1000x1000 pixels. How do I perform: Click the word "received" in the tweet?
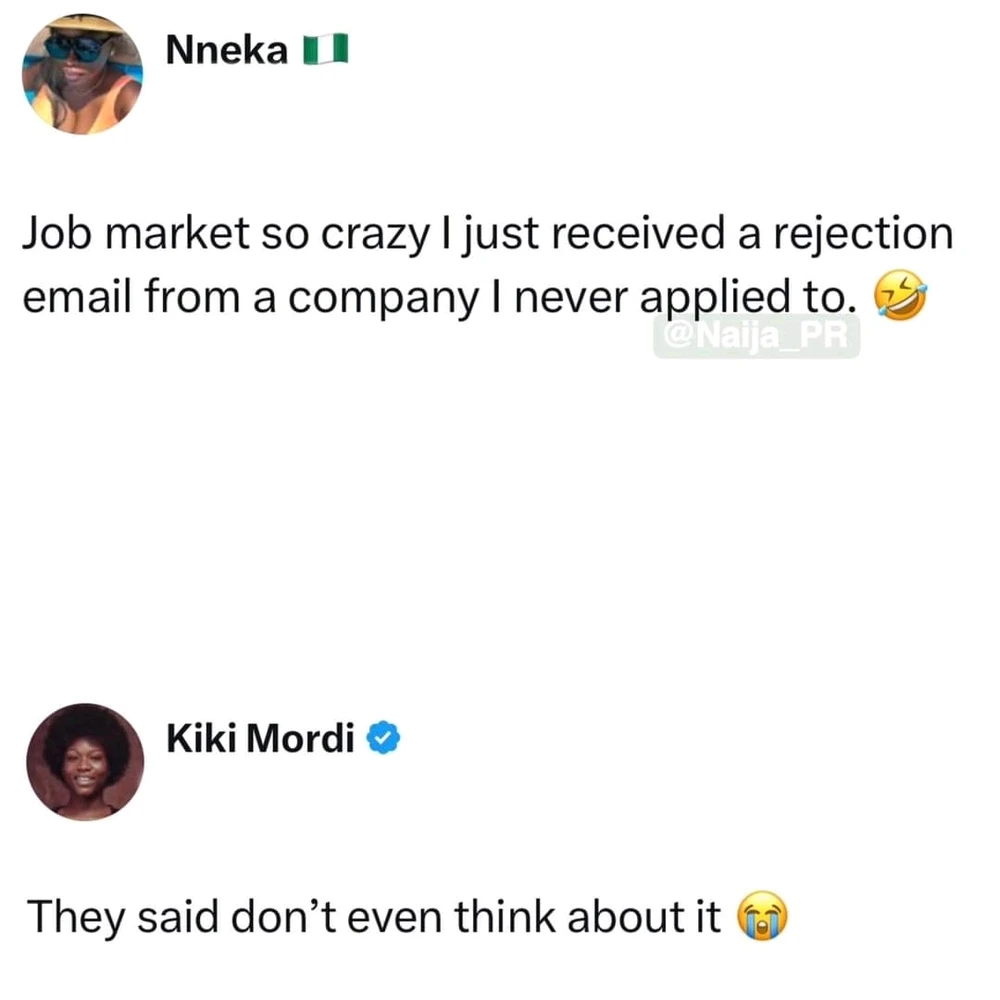click(x=638, y=233)
